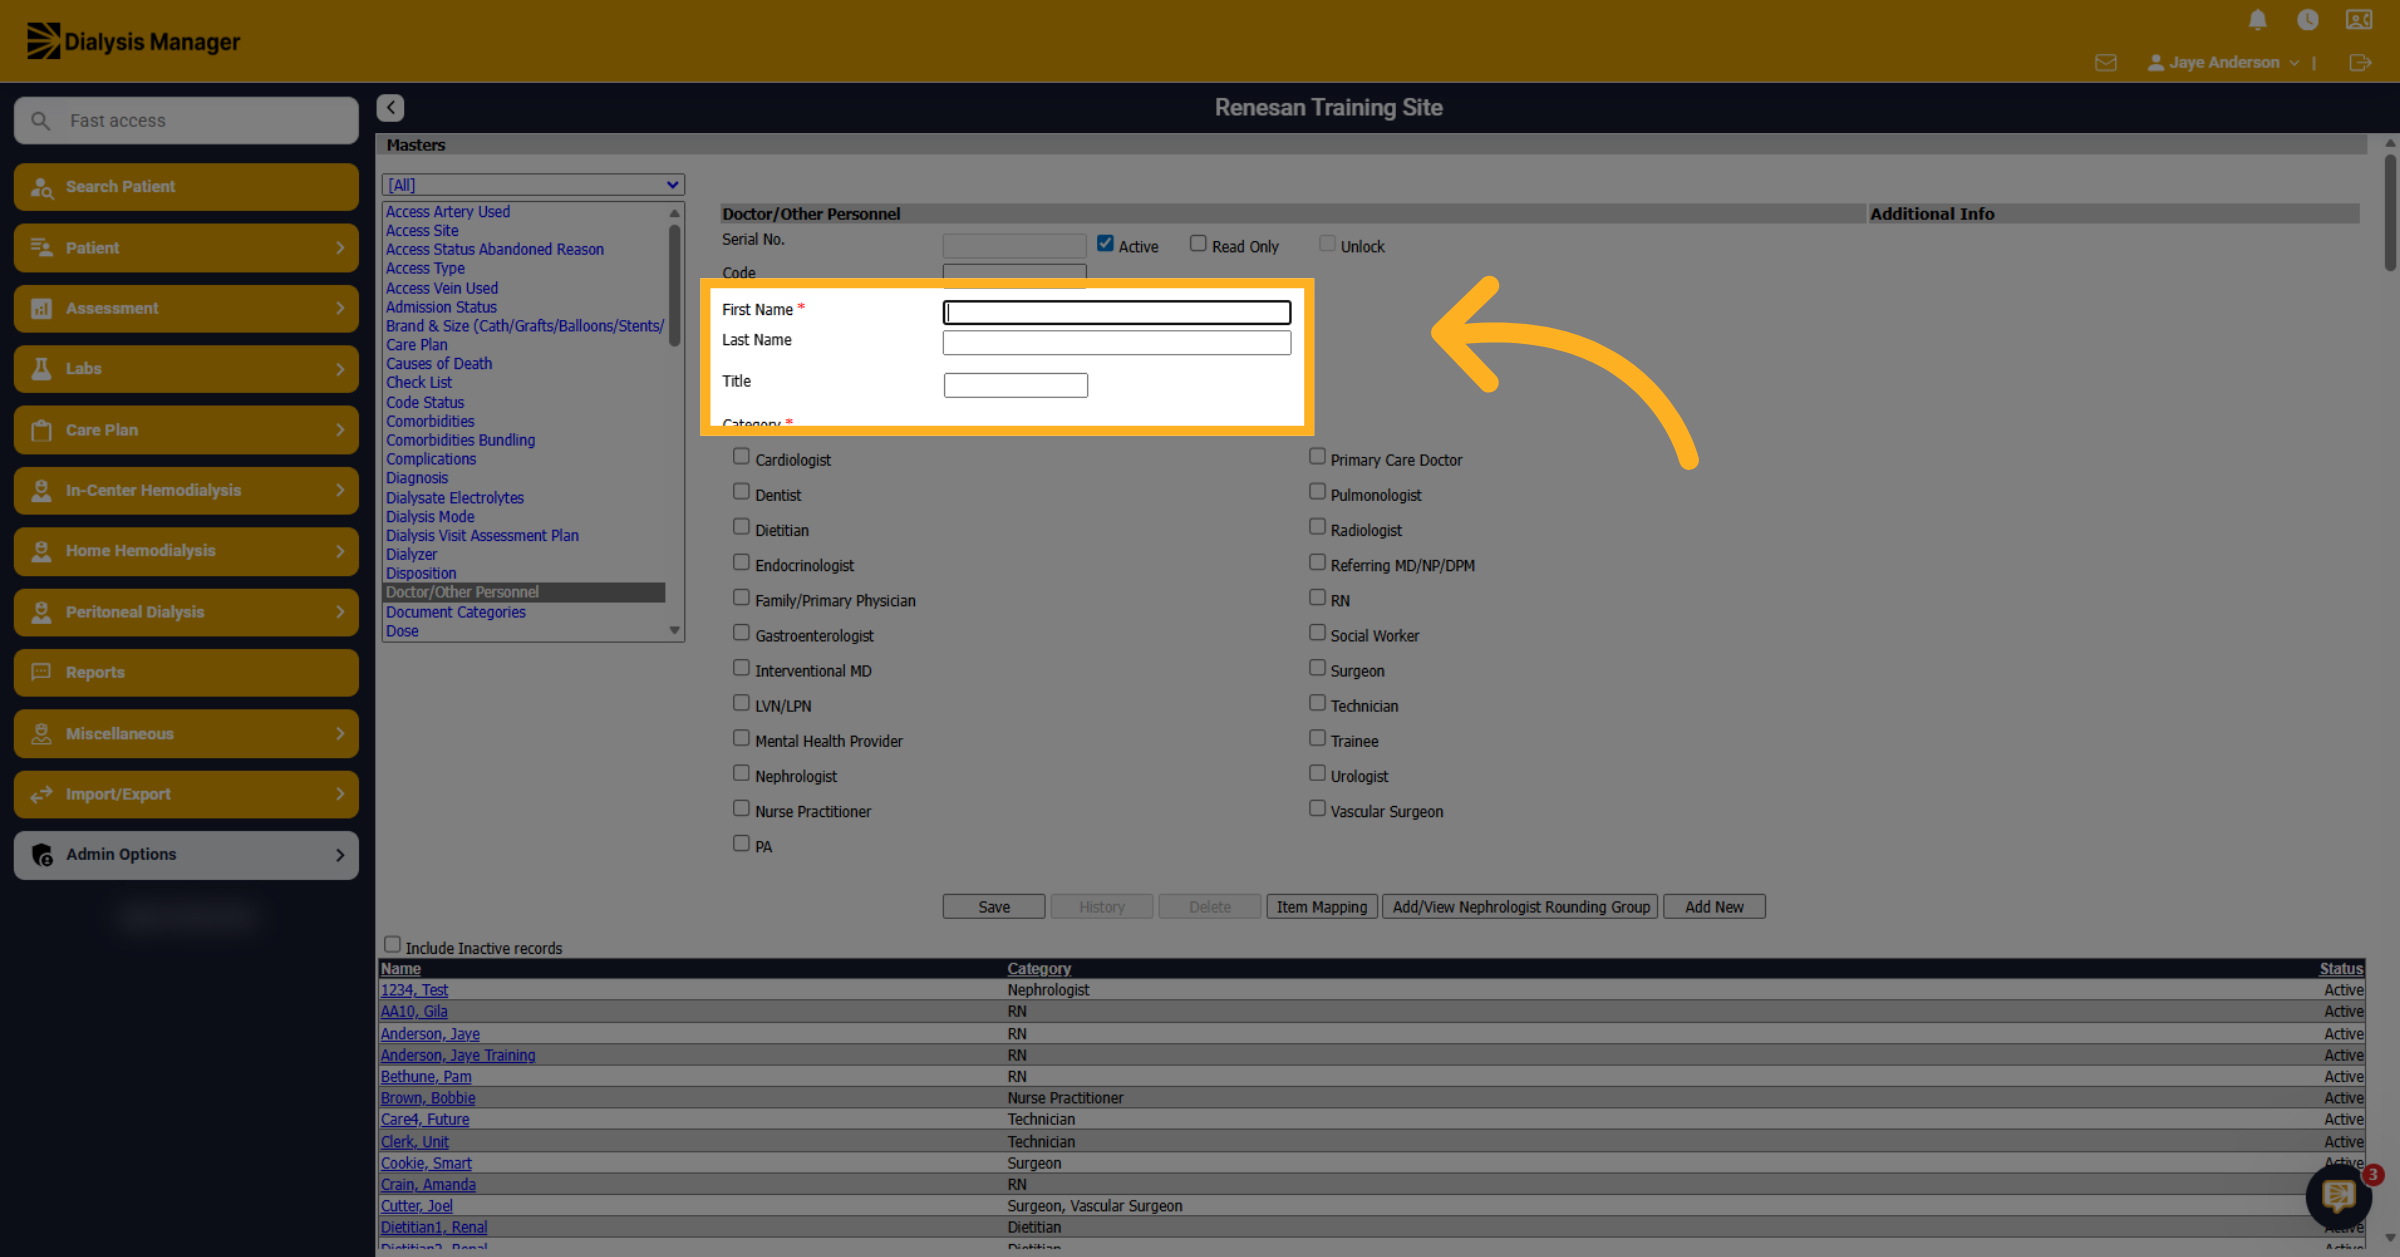Expand the In-Center Hemodialysis chevron
The image size is (2400, 1257).
(340, 490)
